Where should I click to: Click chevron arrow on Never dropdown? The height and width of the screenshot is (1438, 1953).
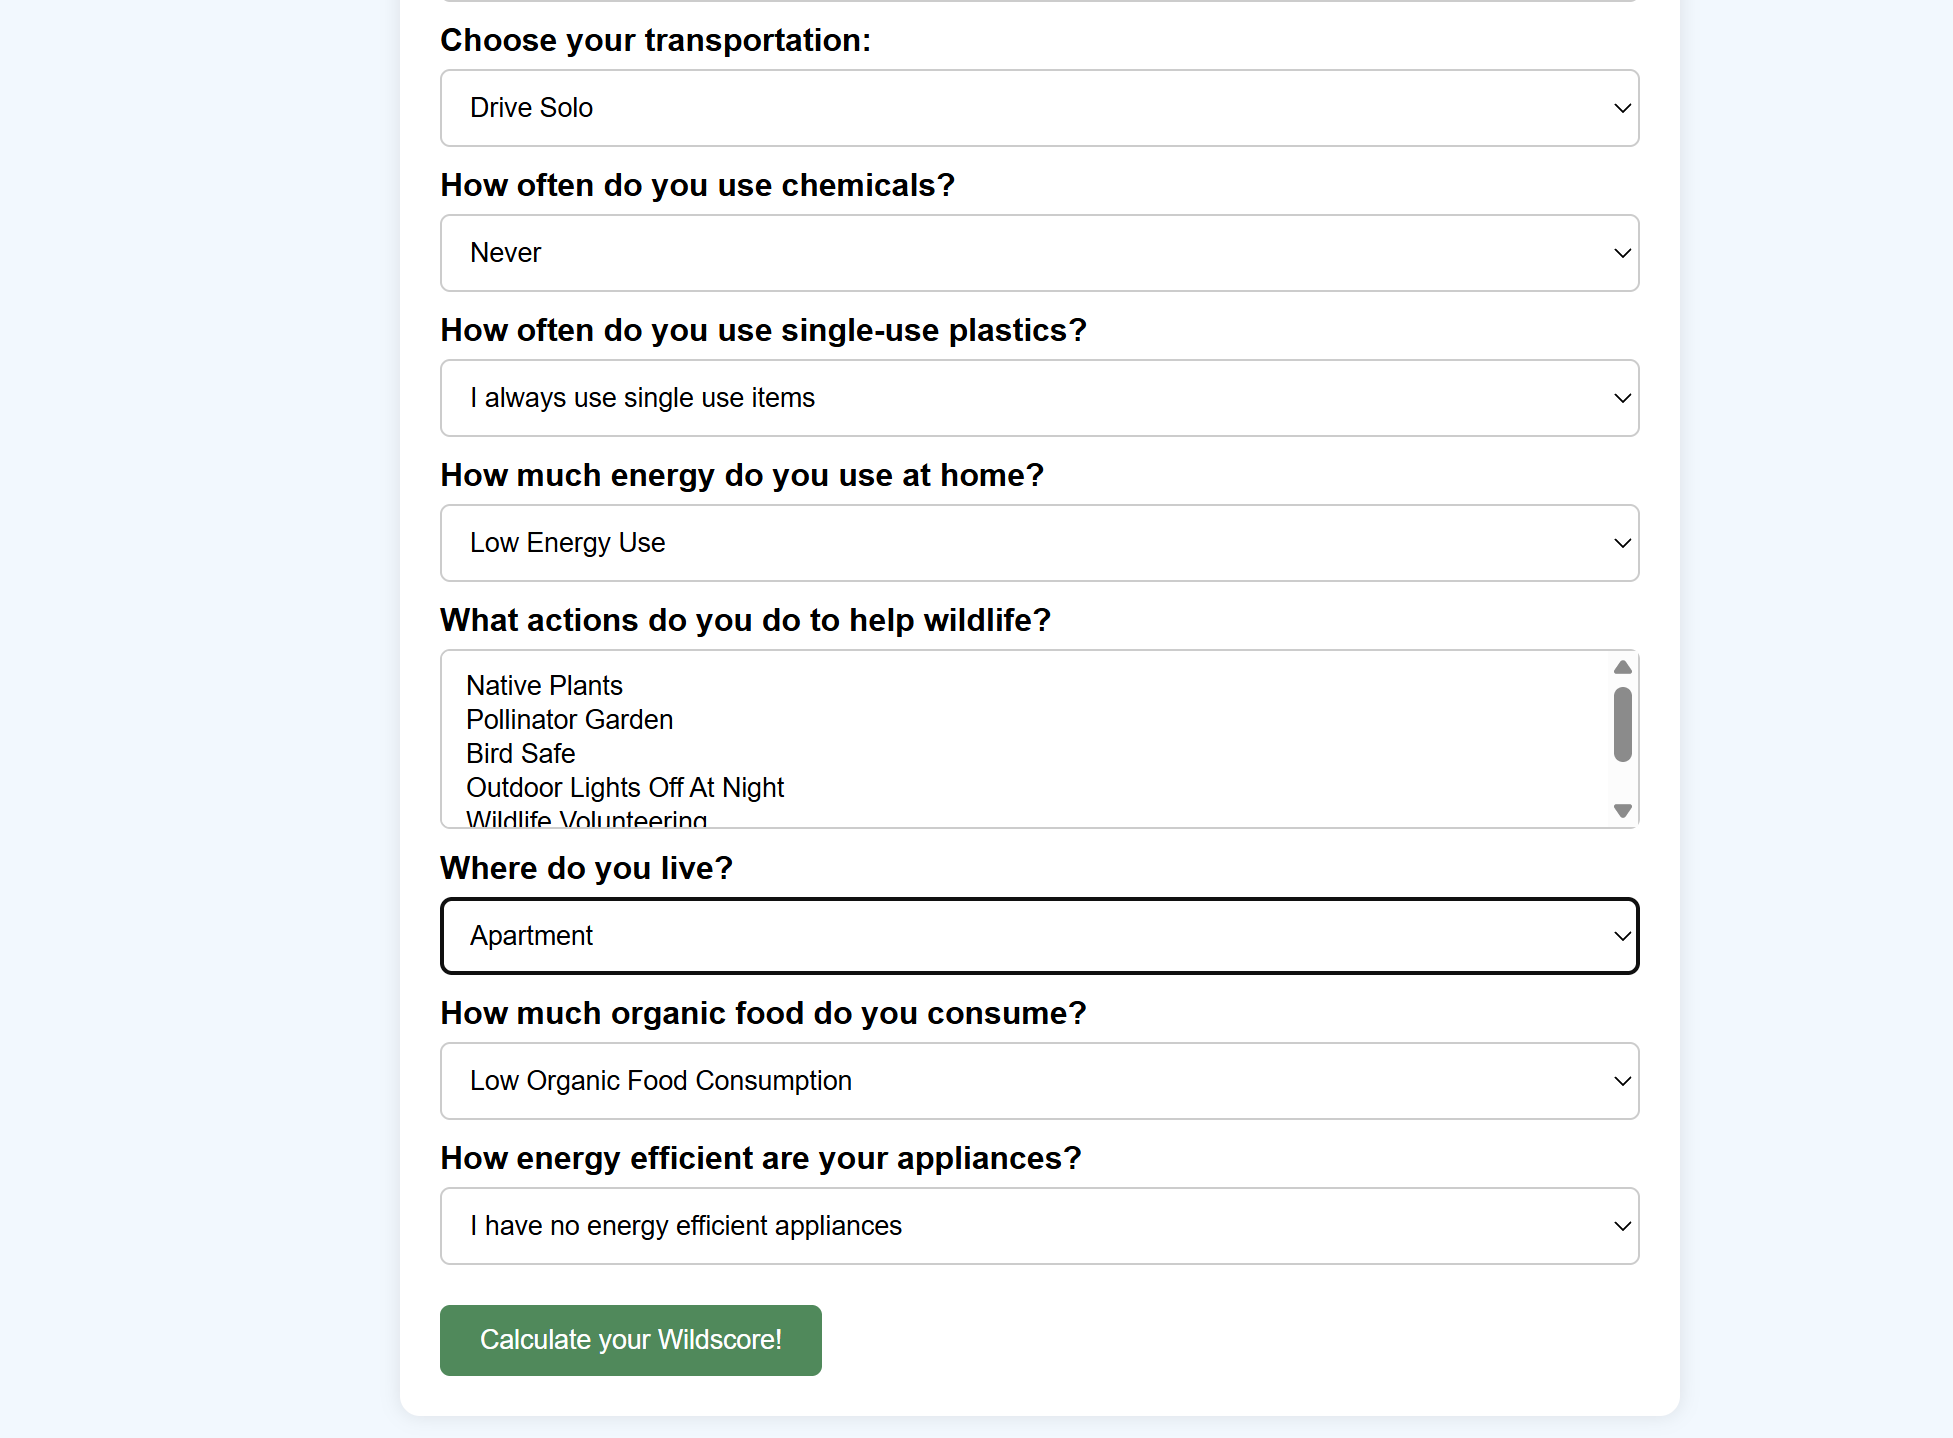[1622, 253]
